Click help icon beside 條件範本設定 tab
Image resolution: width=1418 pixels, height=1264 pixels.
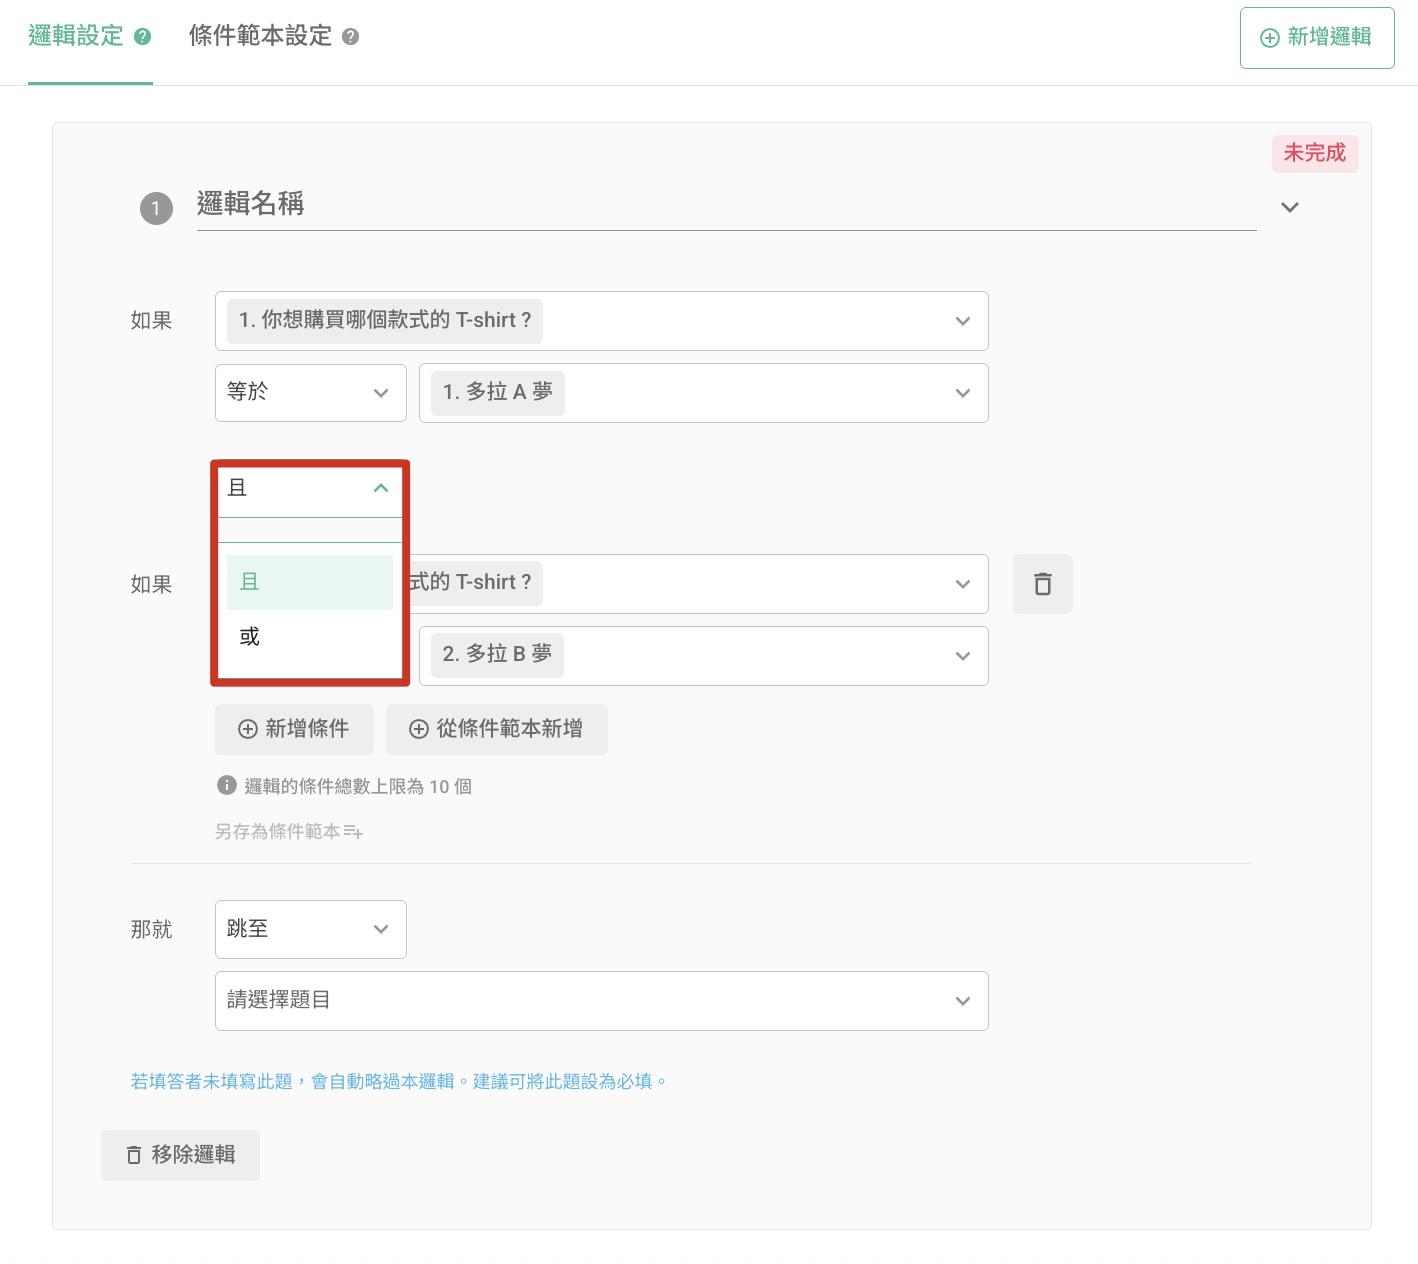[350, 37]
